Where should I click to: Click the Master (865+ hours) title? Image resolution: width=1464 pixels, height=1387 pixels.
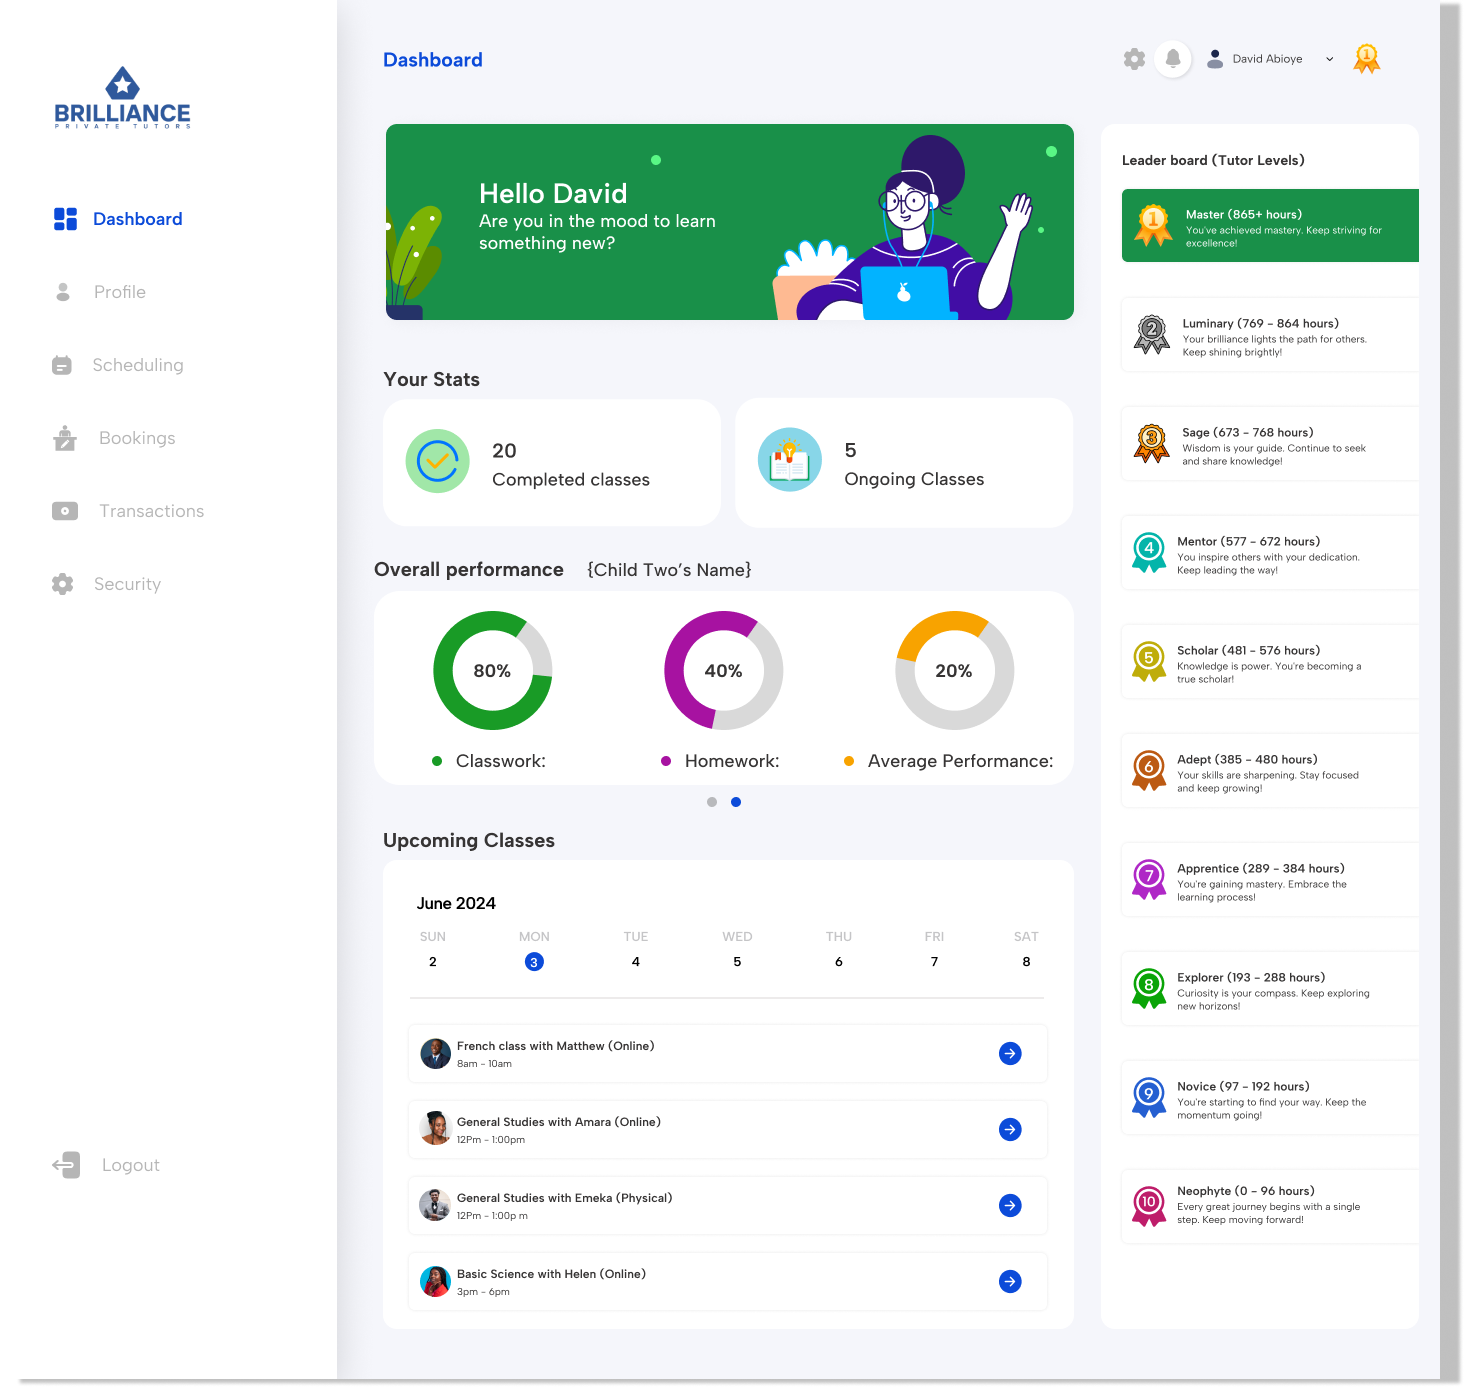tap(1244, 214)
